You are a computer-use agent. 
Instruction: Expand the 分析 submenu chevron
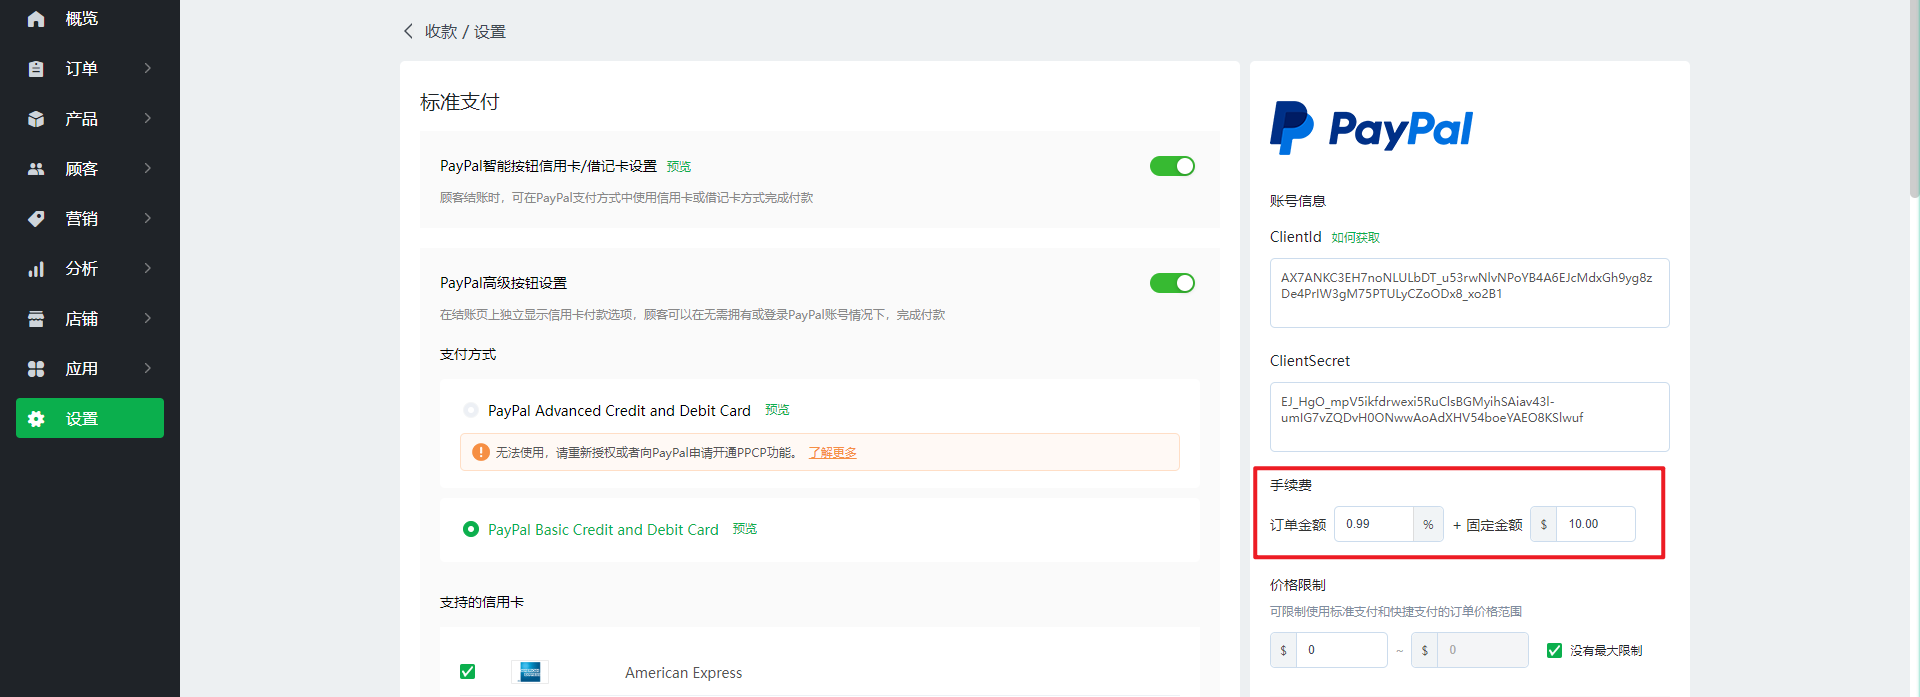coord(148,268)
